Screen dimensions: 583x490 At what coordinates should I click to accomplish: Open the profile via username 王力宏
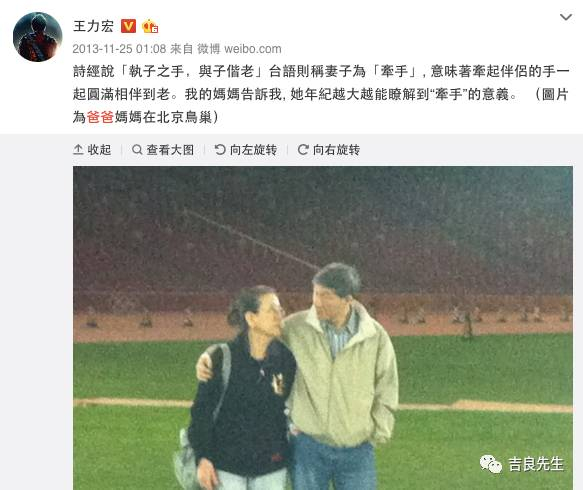93,26
